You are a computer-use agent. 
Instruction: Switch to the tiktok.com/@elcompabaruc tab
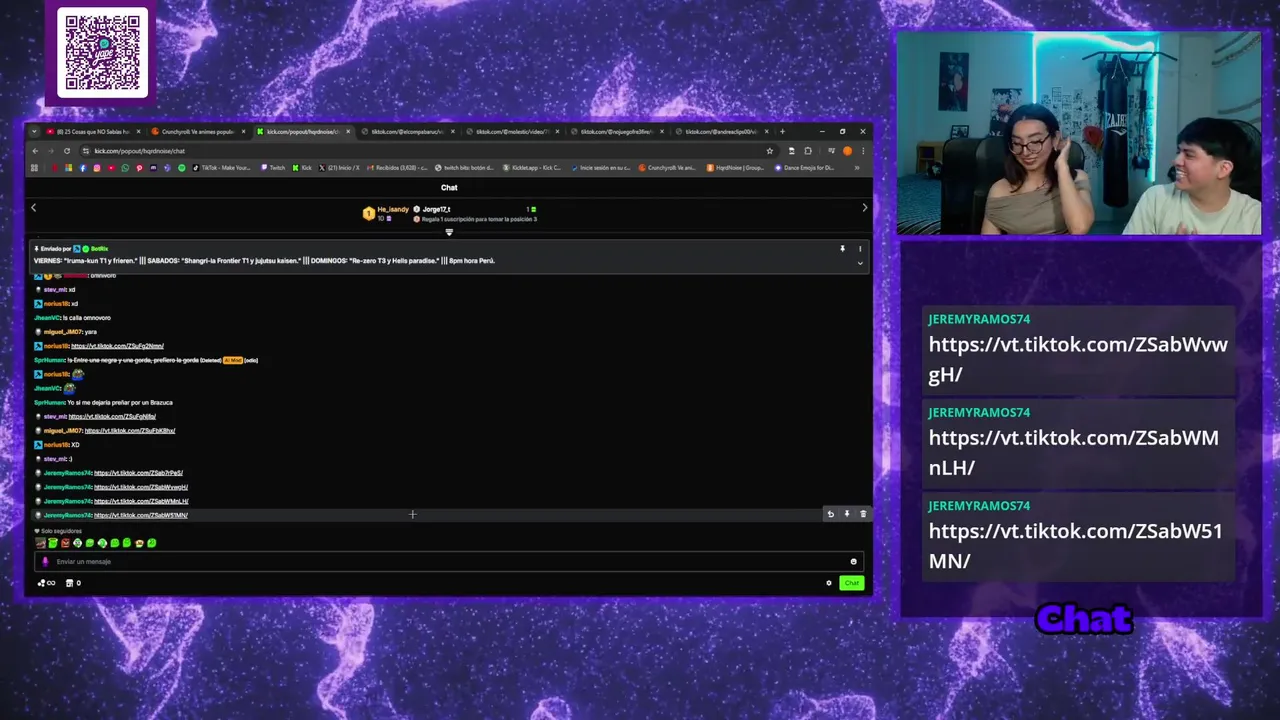(x=406, y=131)
